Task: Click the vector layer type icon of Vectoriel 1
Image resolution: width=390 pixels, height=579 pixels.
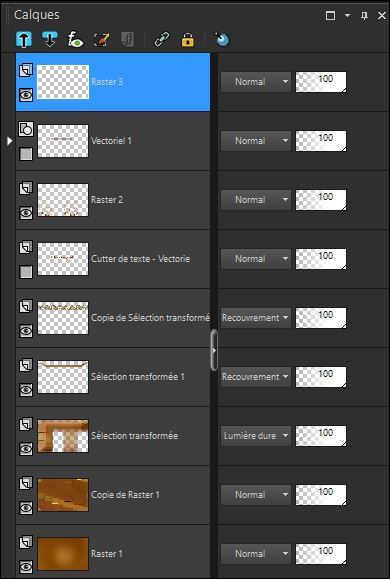Action: point(26,129)
